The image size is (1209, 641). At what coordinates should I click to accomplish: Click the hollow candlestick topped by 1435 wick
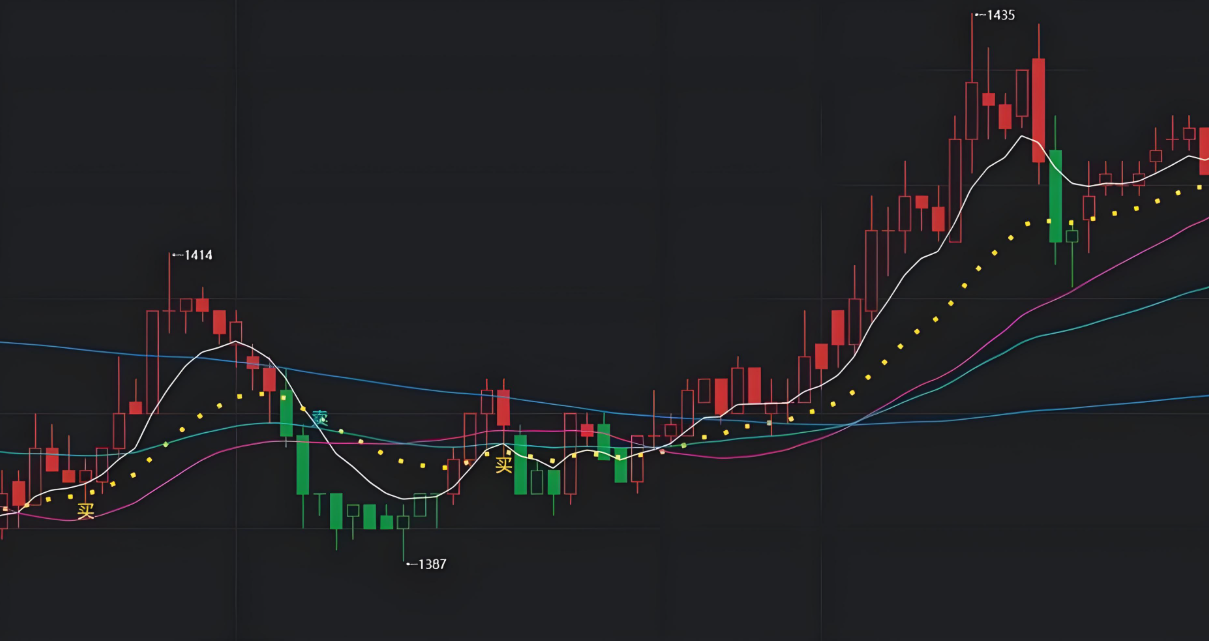click(x=971, y=110)
